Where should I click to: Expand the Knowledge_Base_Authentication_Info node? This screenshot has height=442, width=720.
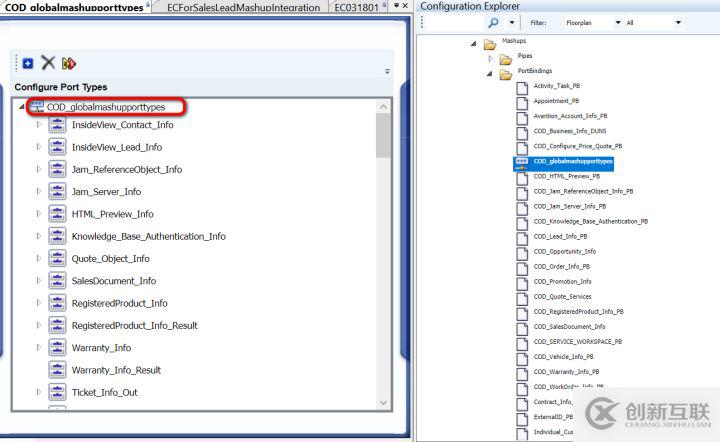(x=39, y=236)
